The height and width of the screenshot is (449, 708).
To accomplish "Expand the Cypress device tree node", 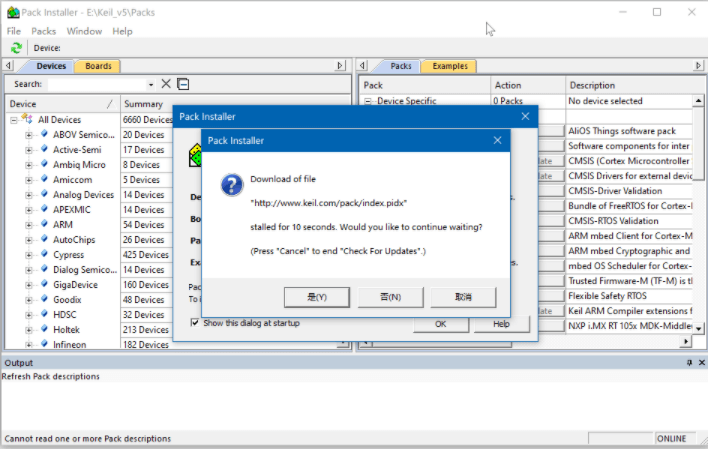I will tap(29, 254).
